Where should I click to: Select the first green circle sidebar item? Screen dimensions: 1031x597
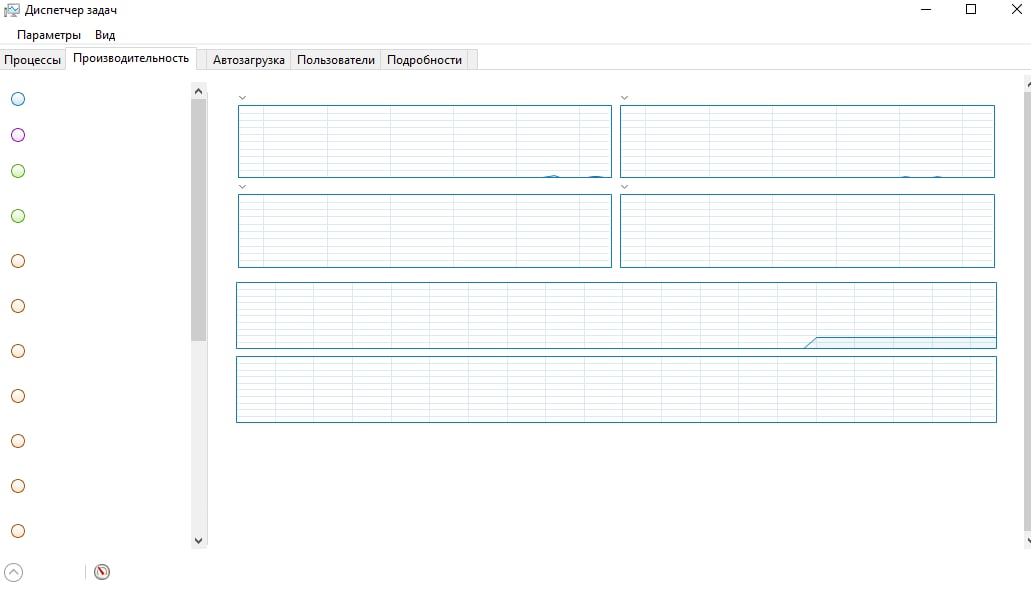click(18, 172)
